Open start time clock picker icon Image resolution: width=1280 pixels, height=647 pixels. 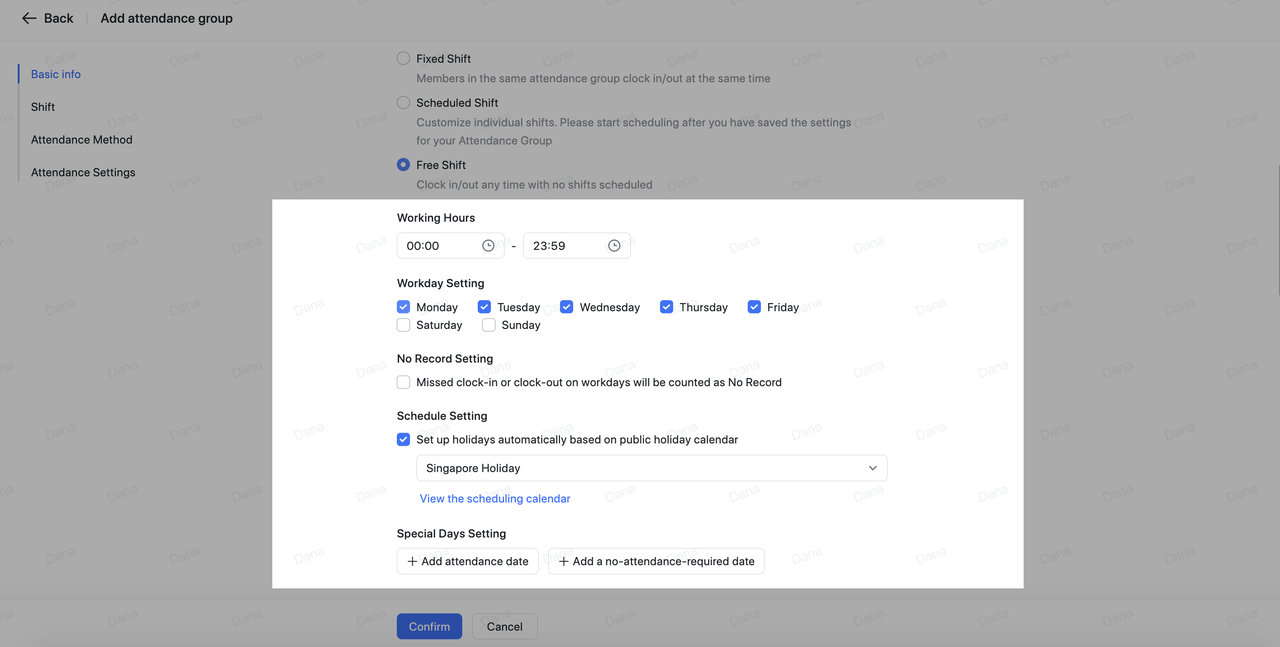[488, 246]
